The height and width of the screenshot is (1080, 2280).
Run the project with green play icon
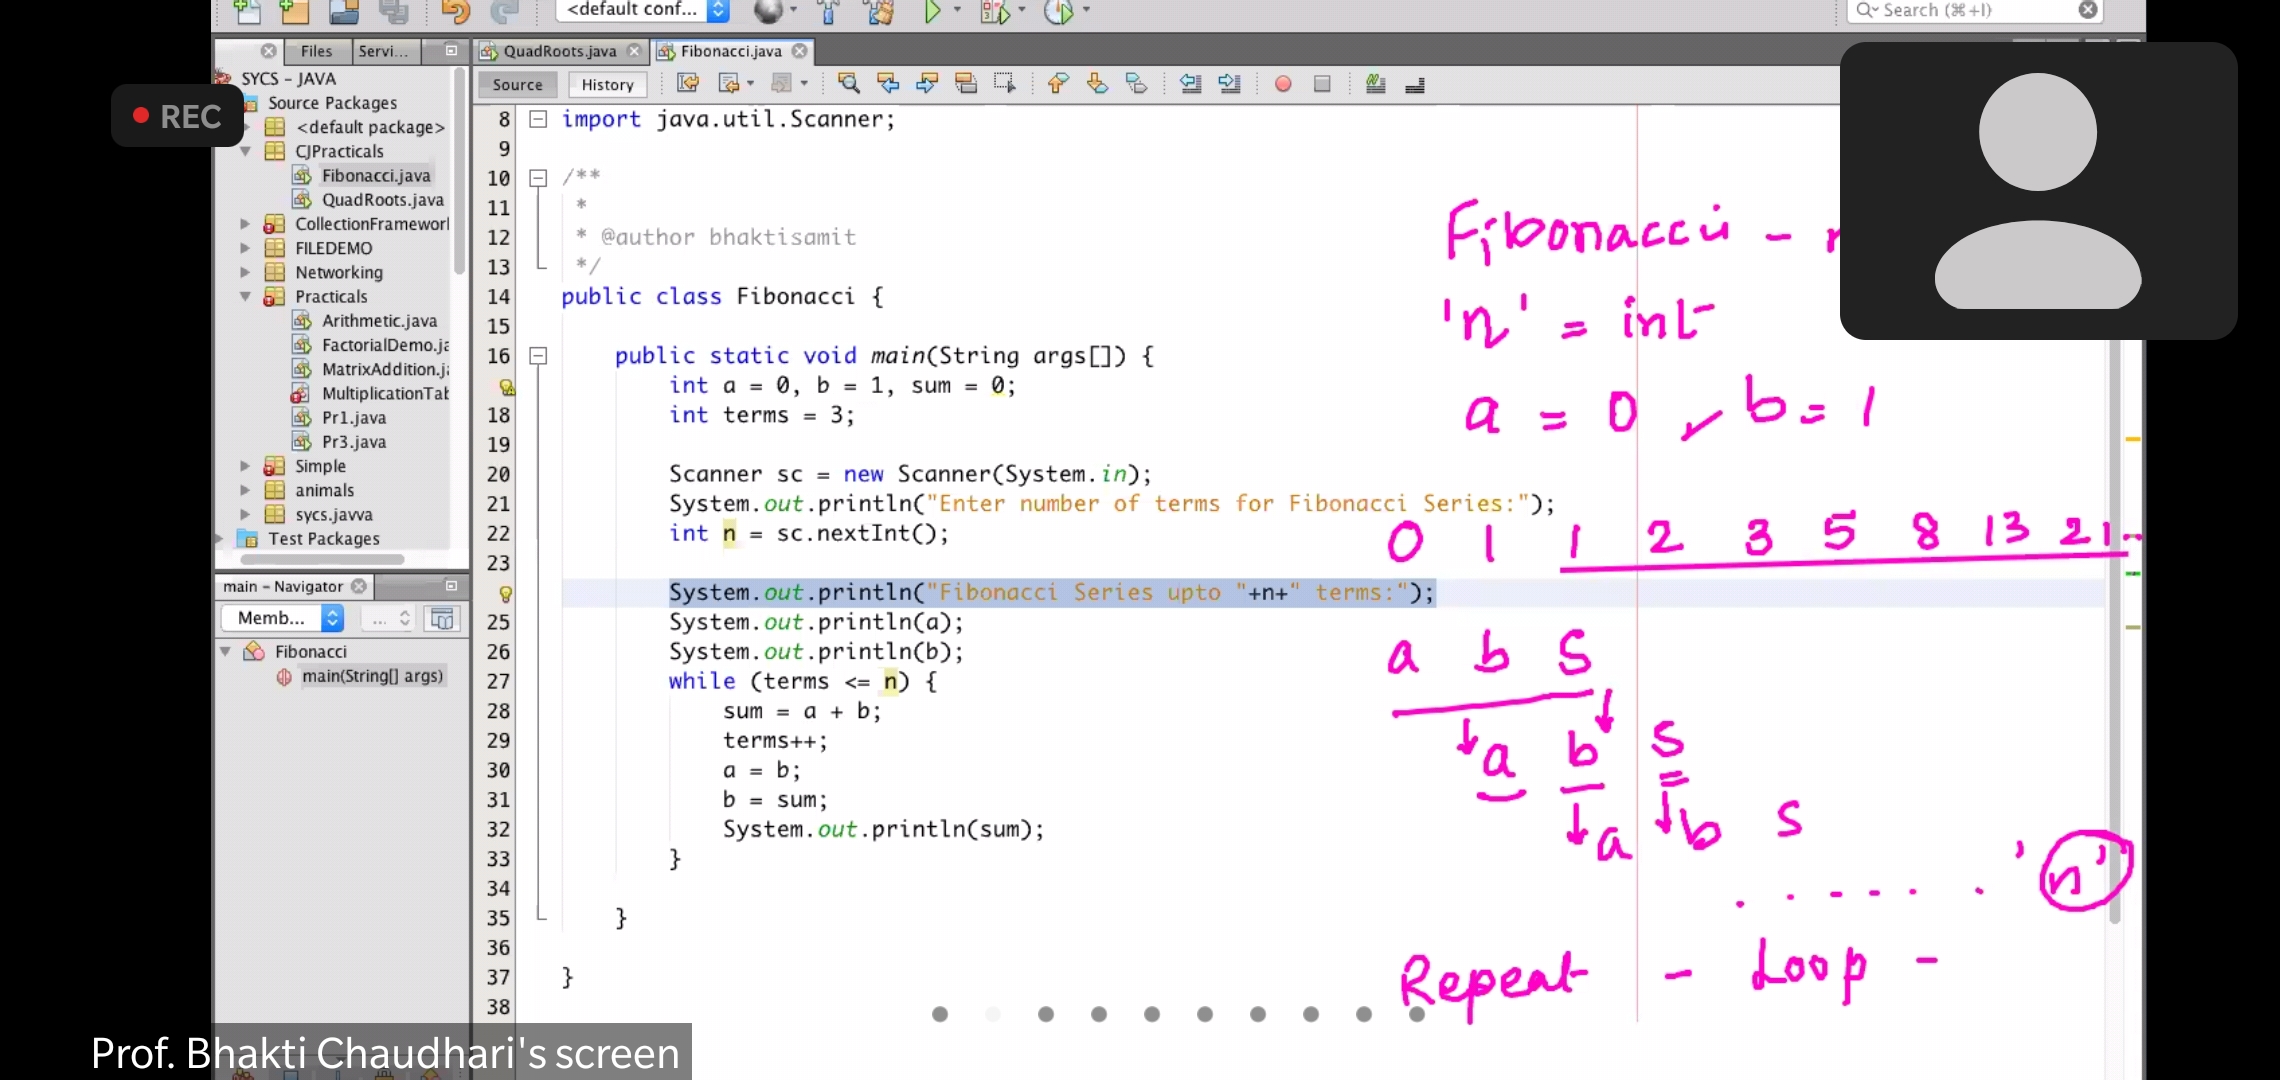pos(932,11)
